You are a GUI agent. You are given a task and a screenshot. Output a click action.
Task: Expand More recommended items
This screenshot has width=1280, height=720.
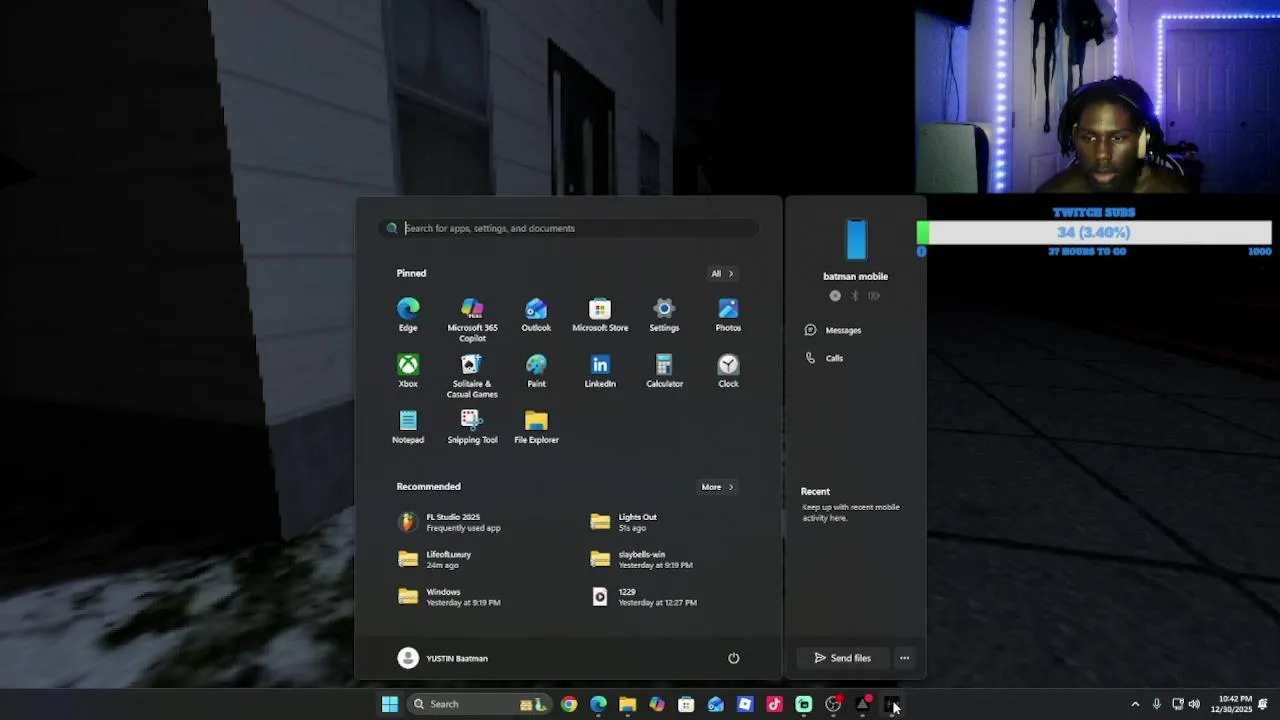click(717, 487)
